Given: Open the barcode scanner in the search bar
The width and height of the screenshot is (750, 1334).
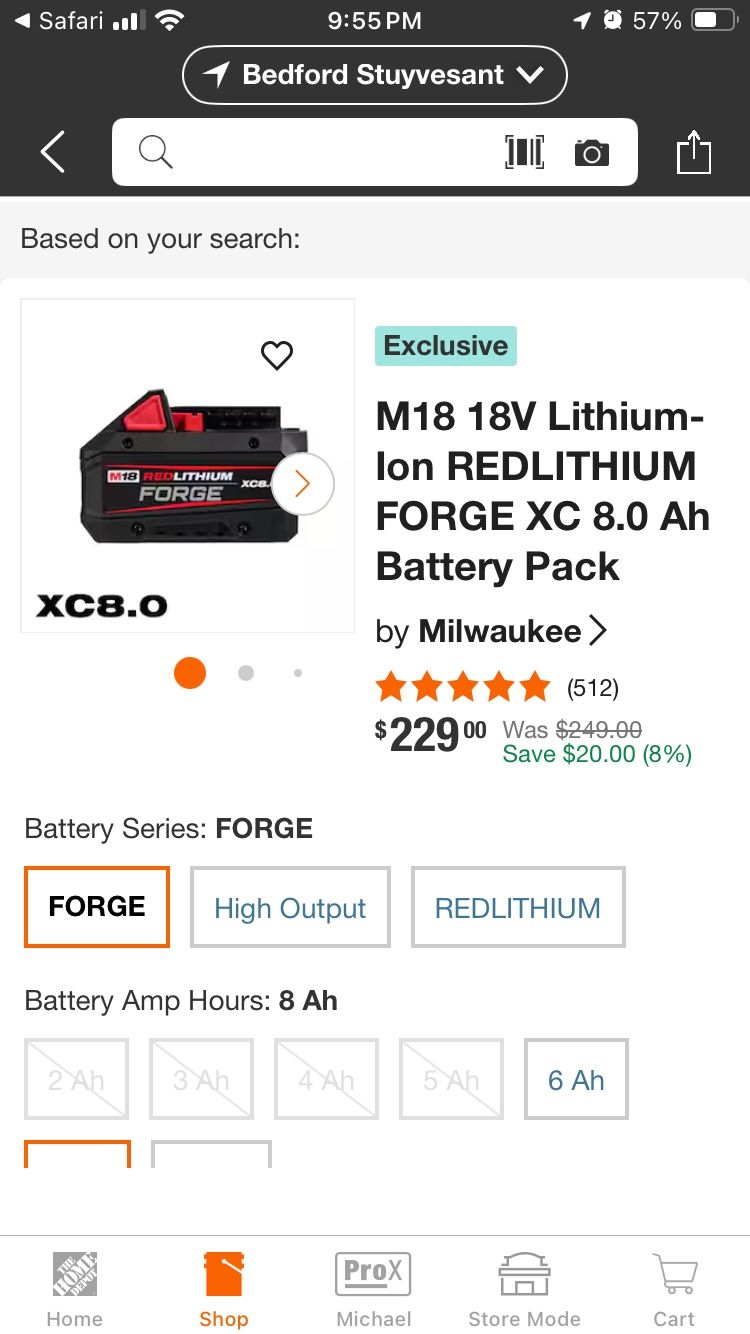Looking at the screenshot, I should tap(524, 152).
